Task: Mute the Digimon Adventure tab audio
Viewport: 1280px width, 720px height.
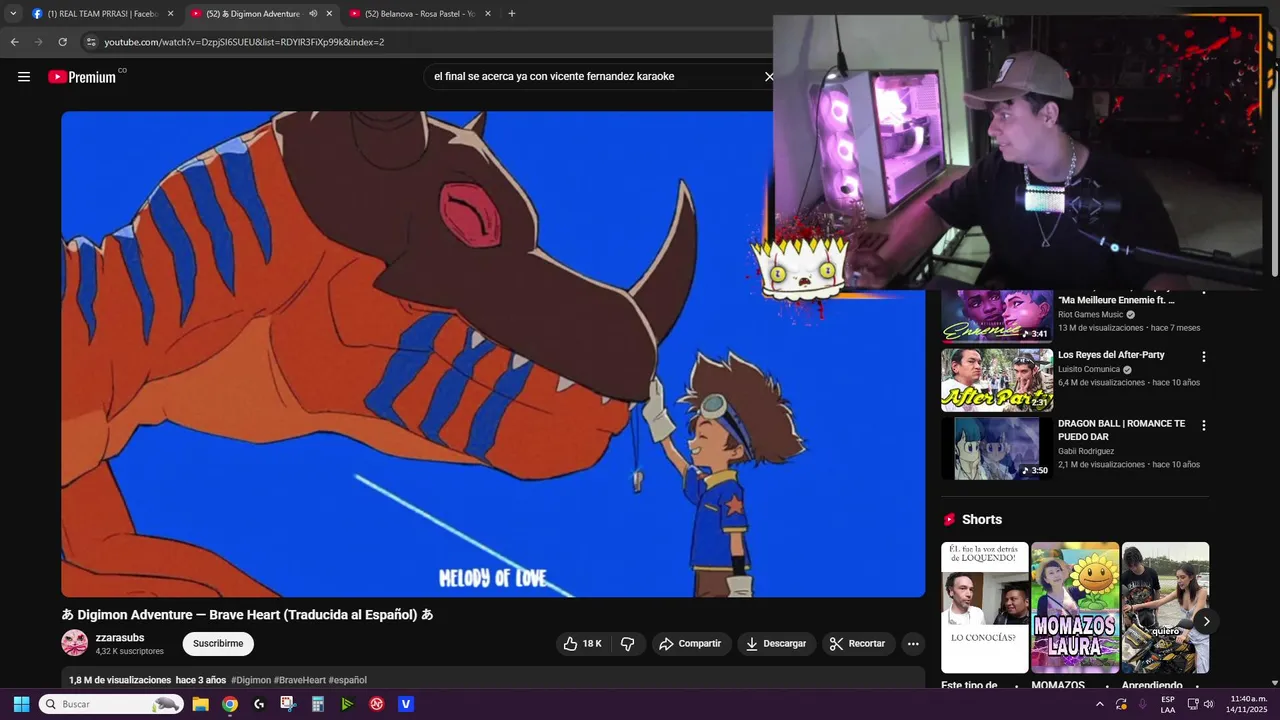Action: (313, 14)
